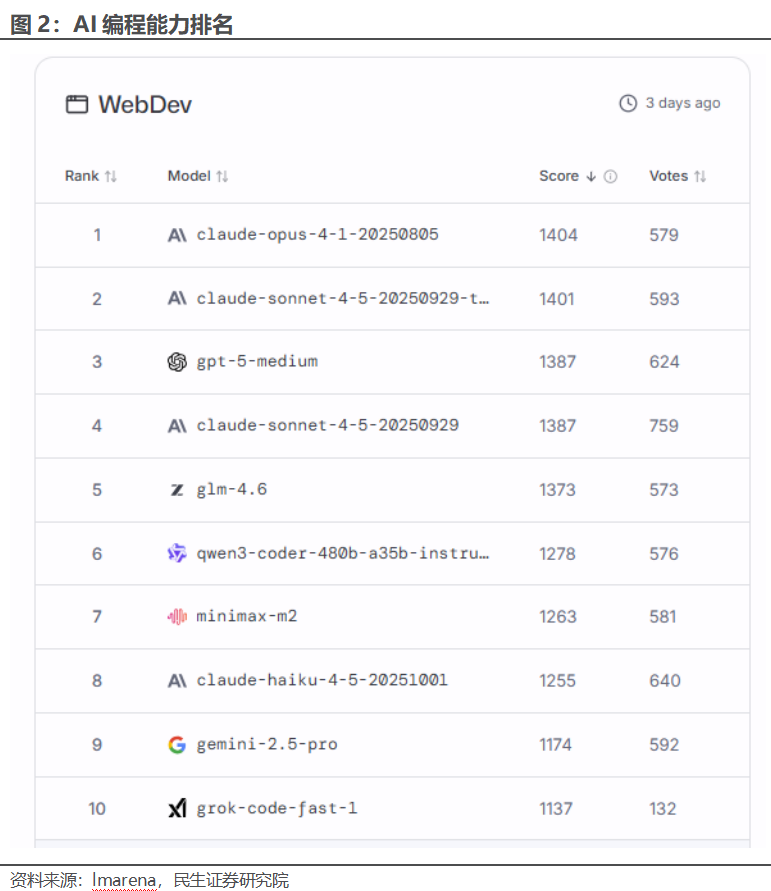Open model glm-4.6

(x=232, y=490)
